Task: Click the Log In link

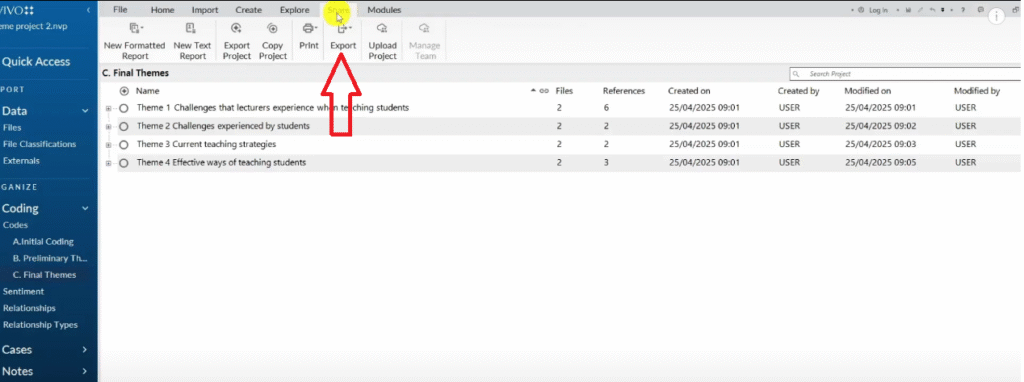Action: [879, 10]
